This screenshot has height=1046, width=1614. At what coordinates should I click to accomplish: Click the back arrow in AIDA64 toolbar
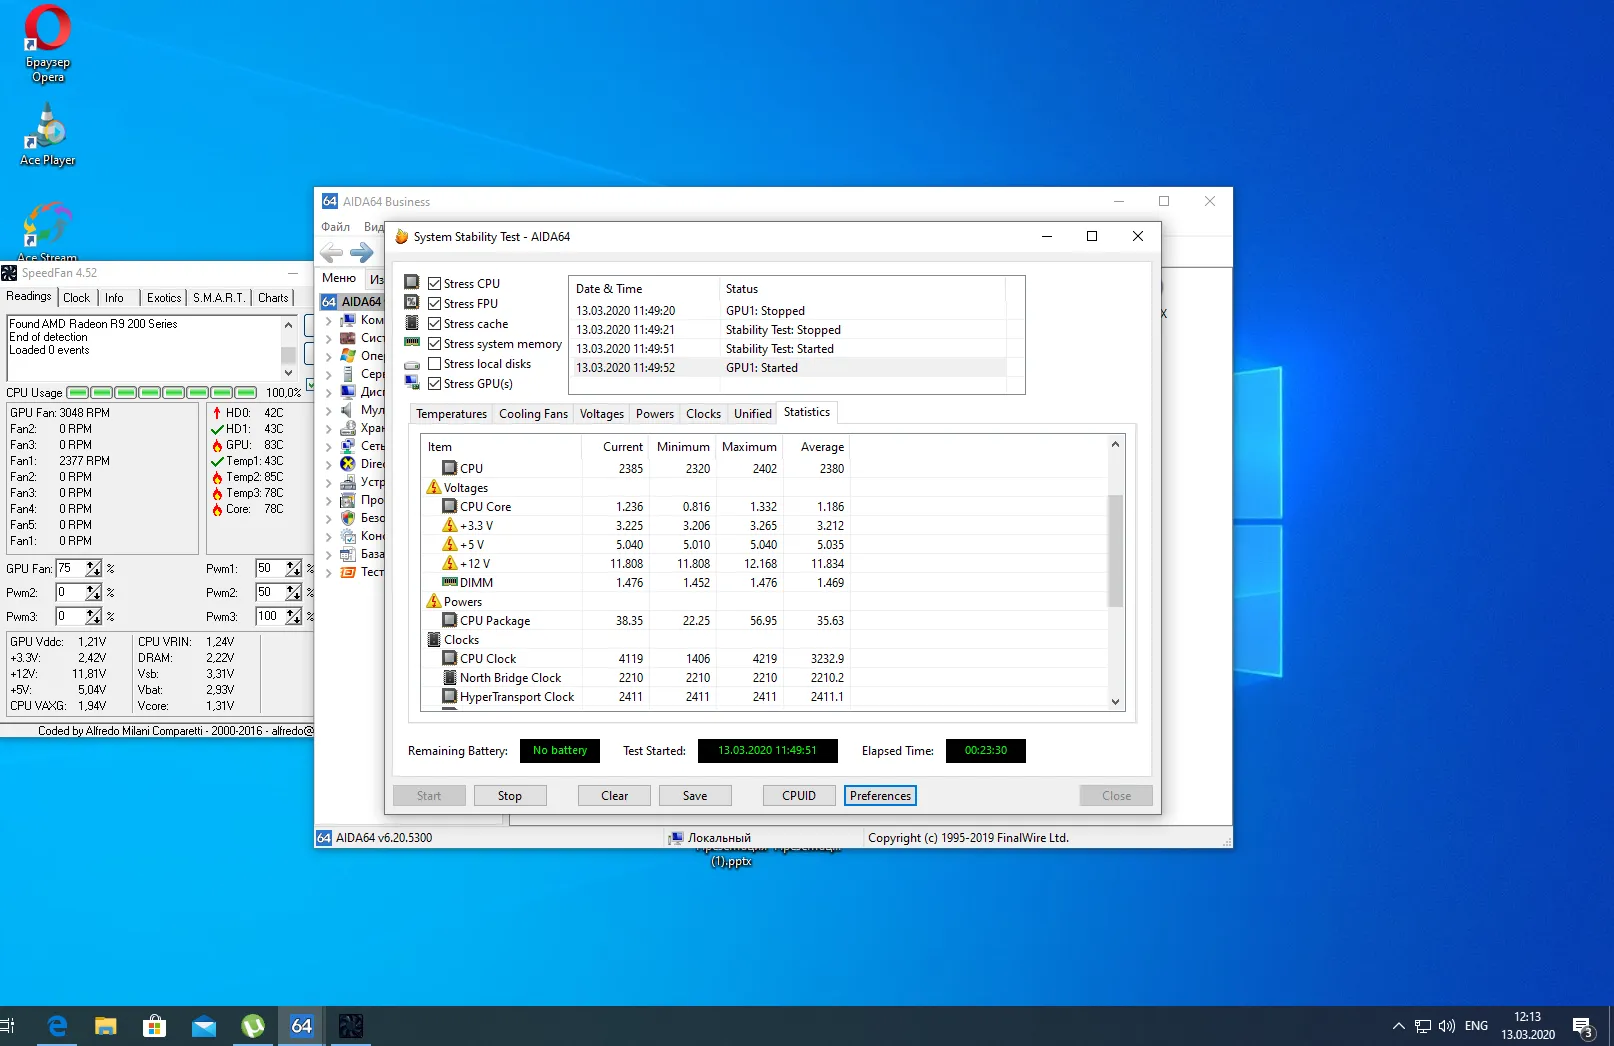(x=331, y=253)
